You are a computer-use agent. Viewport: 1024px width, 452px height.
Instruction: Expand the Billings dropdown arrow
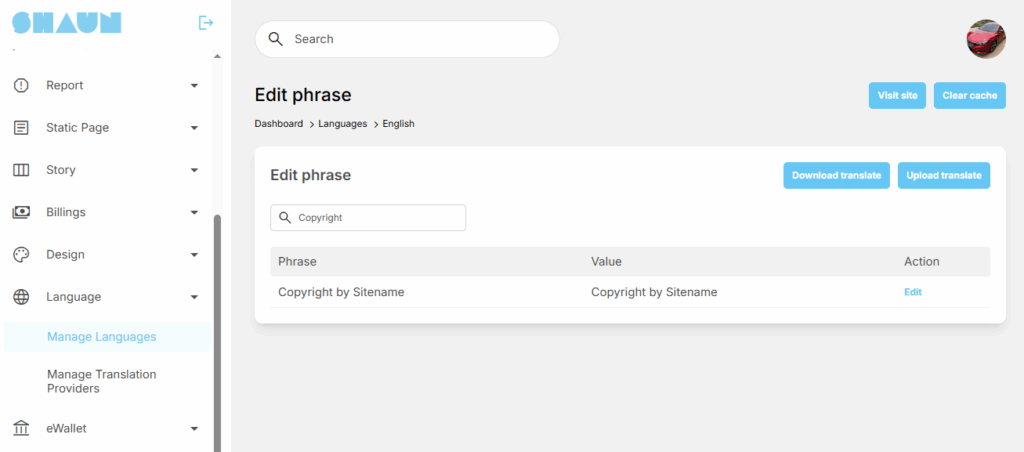tap(194, 213)
